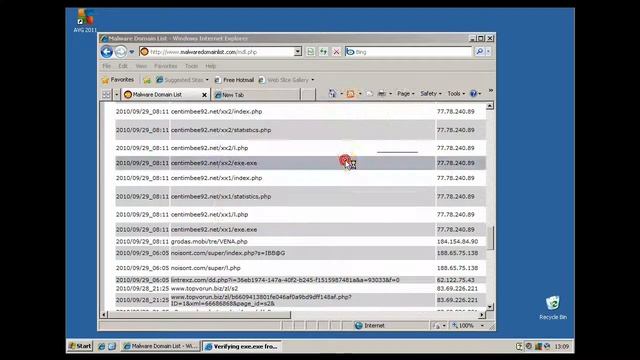Image resolution: width=640 pixels, height=360 pixels.
Task: Open the Favorites menu
Action: tap(166, 66)
